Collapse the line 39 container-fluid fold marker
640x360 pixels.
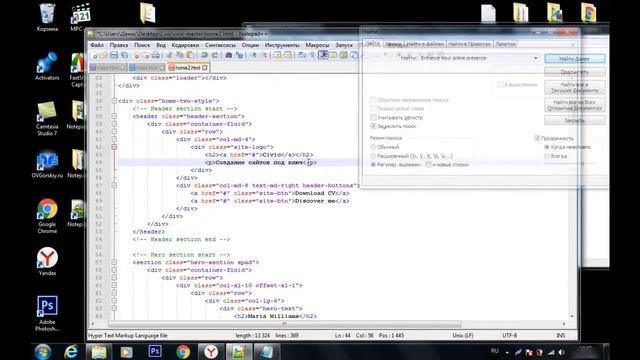[114, 124]
